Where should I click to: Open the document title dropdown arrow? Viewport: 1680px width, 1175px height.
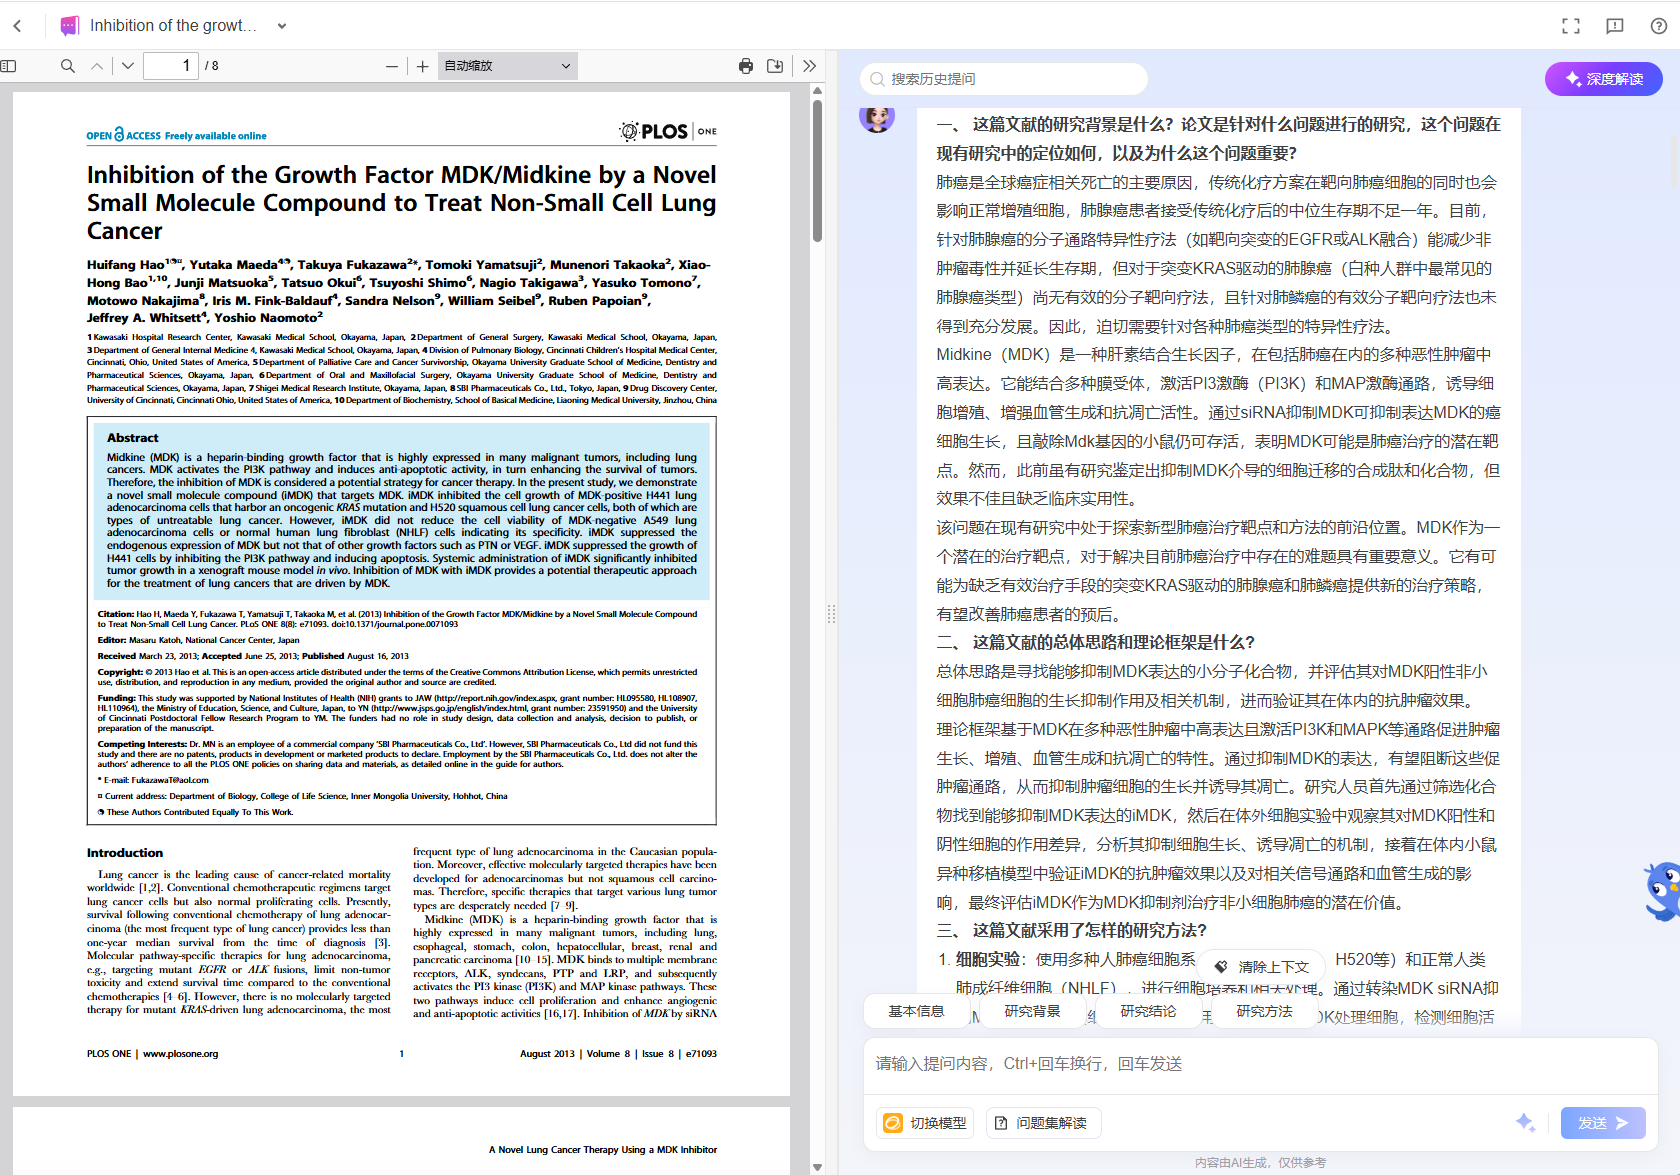[x=282, y=26]
